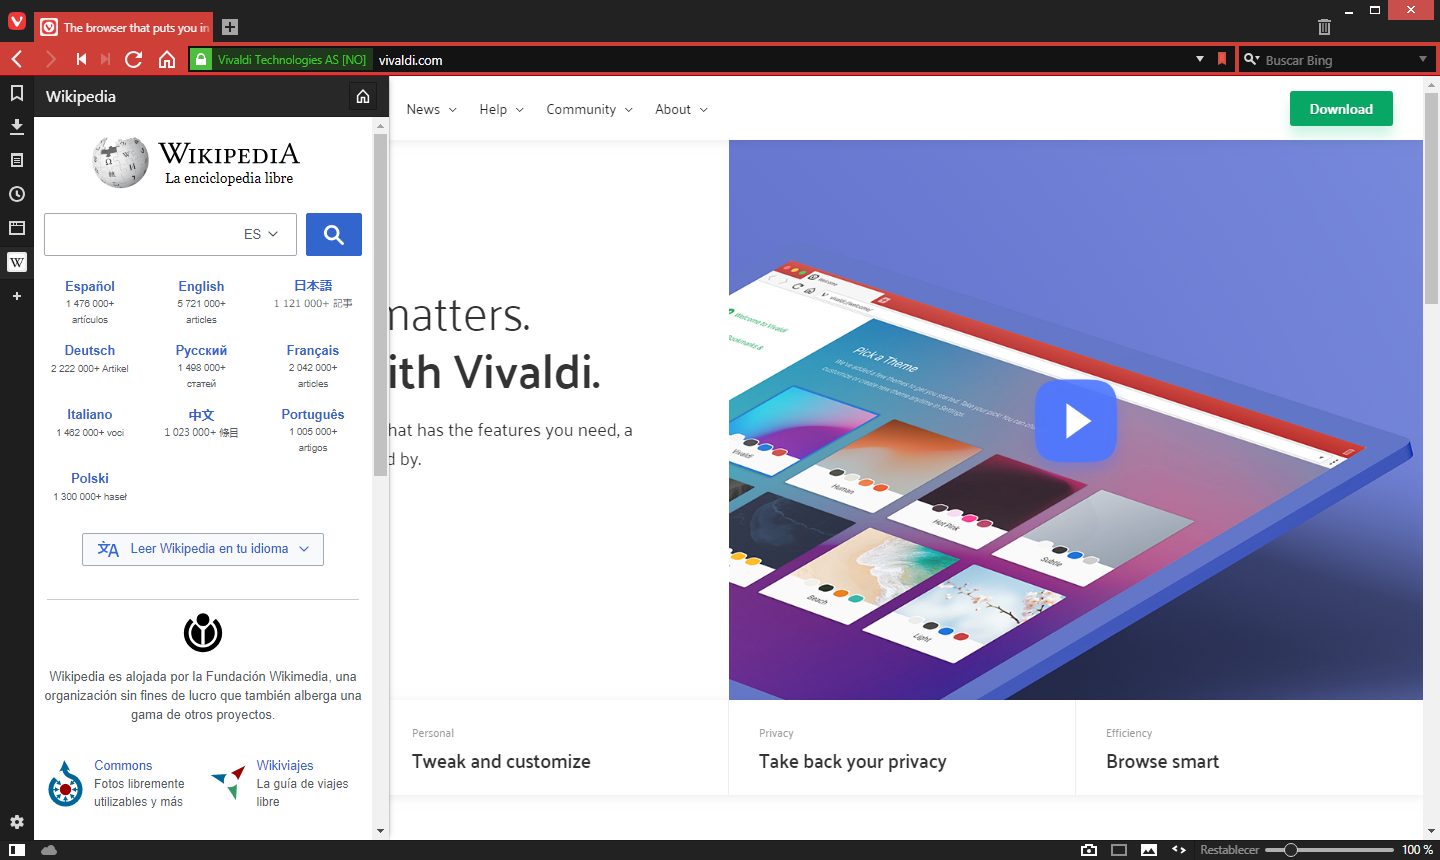Image resolution: width=1440 pixels, height=860 pixels.
Task: Go to web panel home page
Action: tap(363, 97)
